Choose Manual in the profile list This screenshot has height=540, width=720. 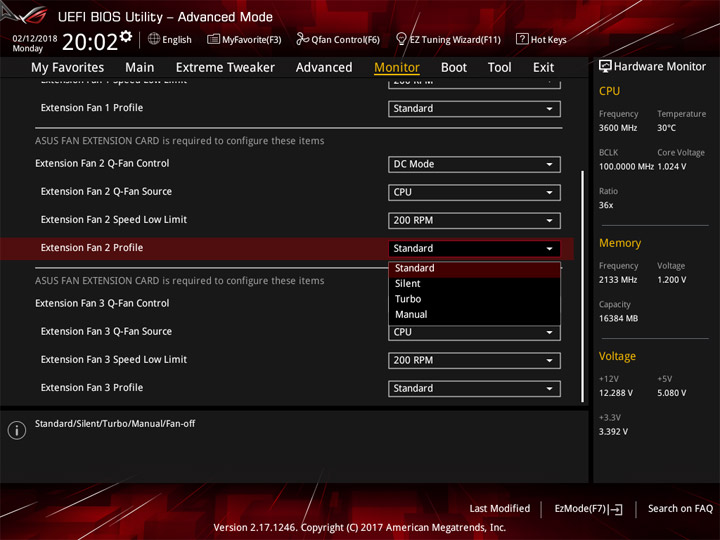click(474, 315)
